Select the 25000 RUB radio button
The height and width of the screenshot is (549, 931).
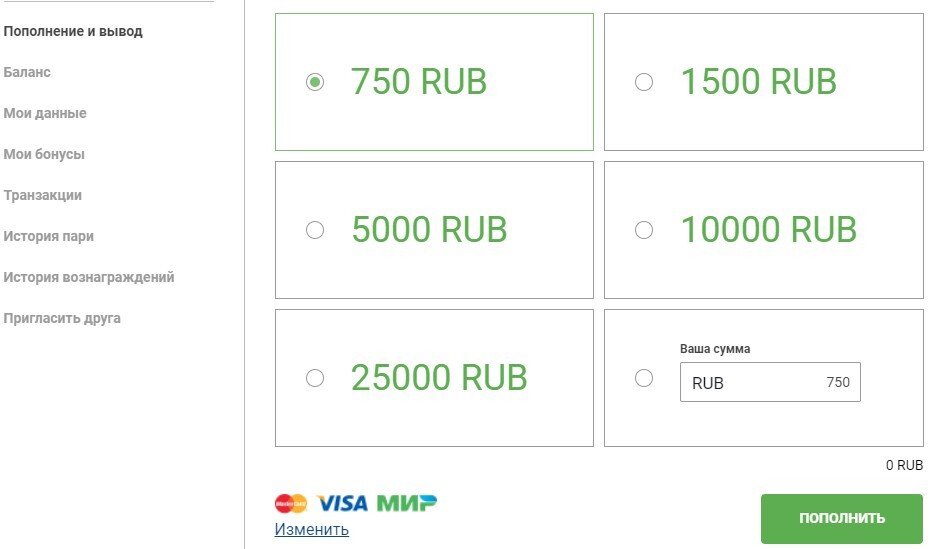[315, 378]
